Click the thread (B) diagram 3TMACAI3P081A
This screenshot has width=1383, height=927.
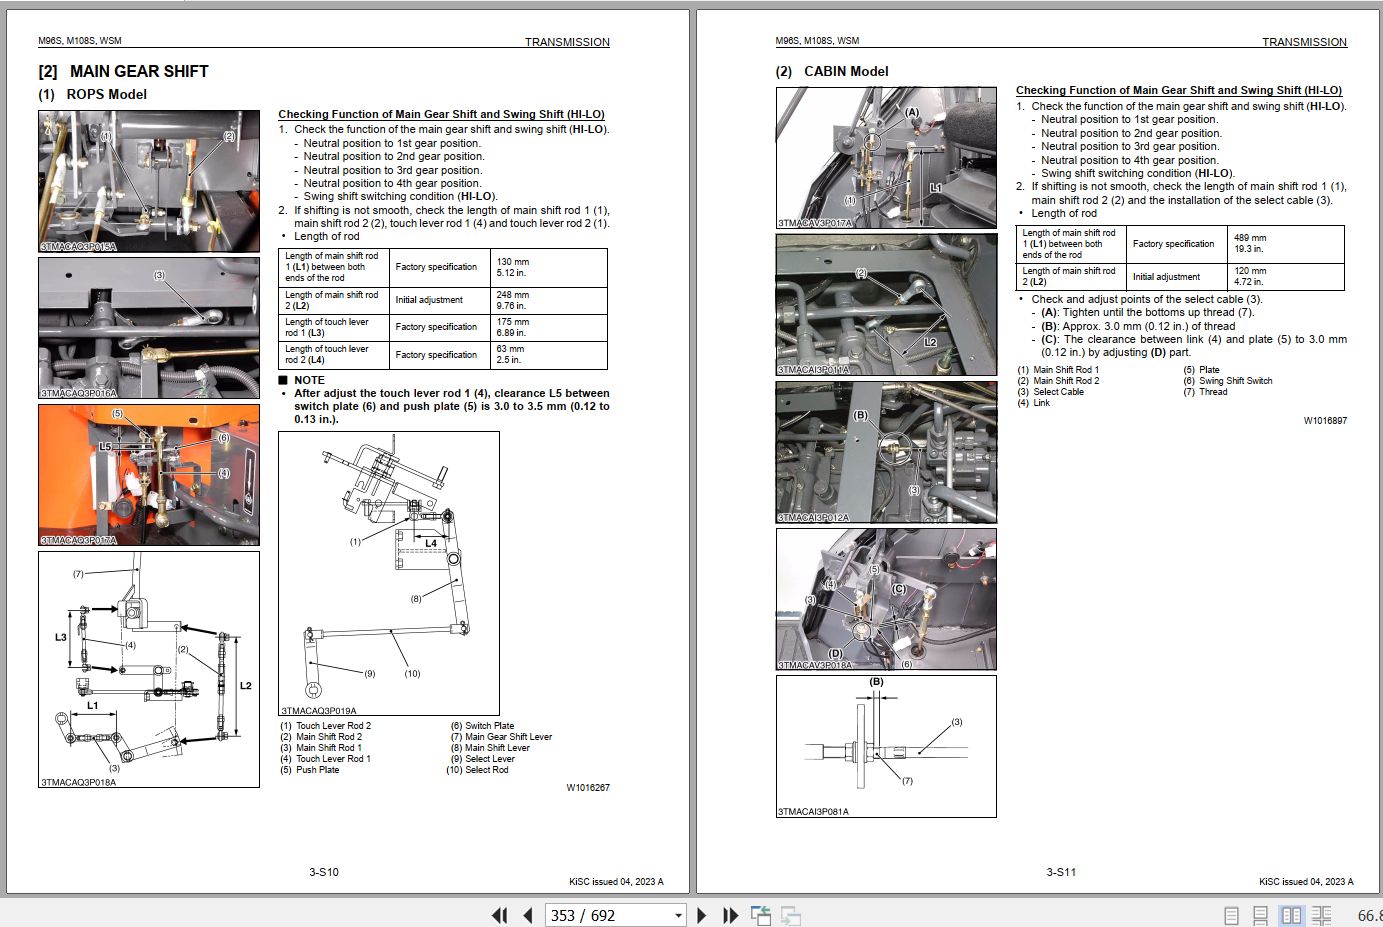coord(886,746)
